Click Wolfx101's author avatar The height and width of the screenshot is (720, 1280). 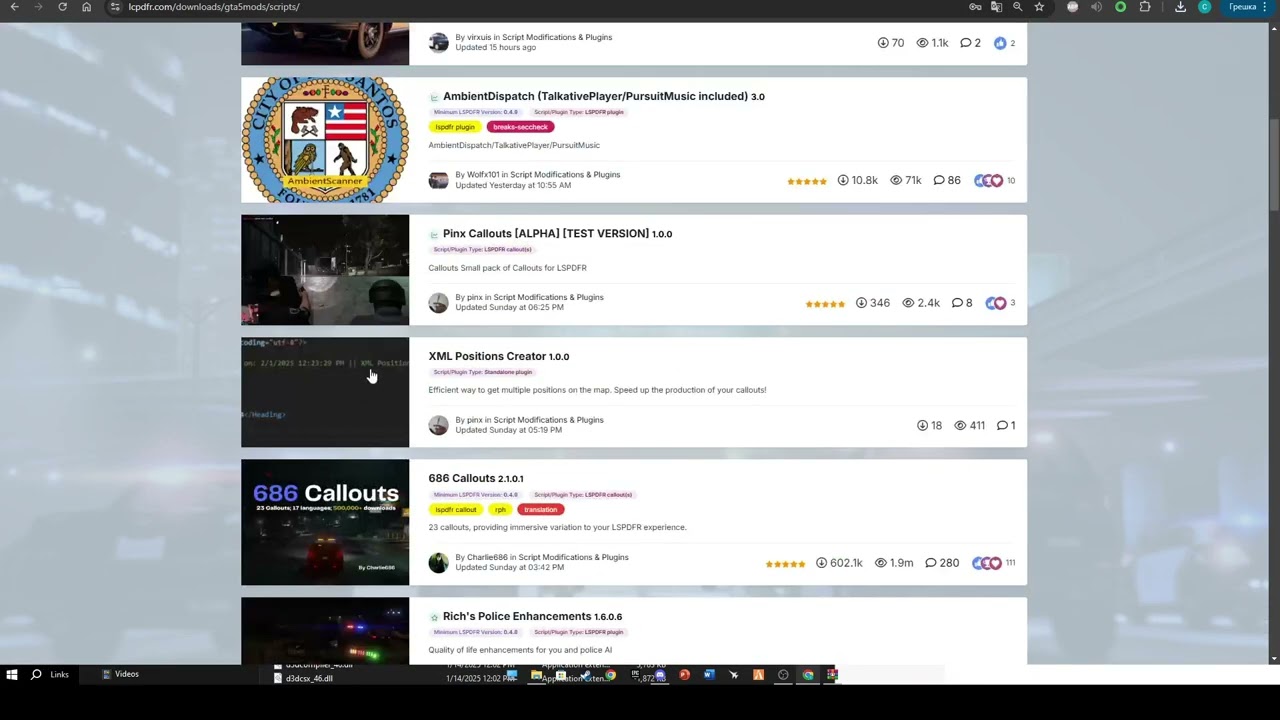click(x=438, y=180)
